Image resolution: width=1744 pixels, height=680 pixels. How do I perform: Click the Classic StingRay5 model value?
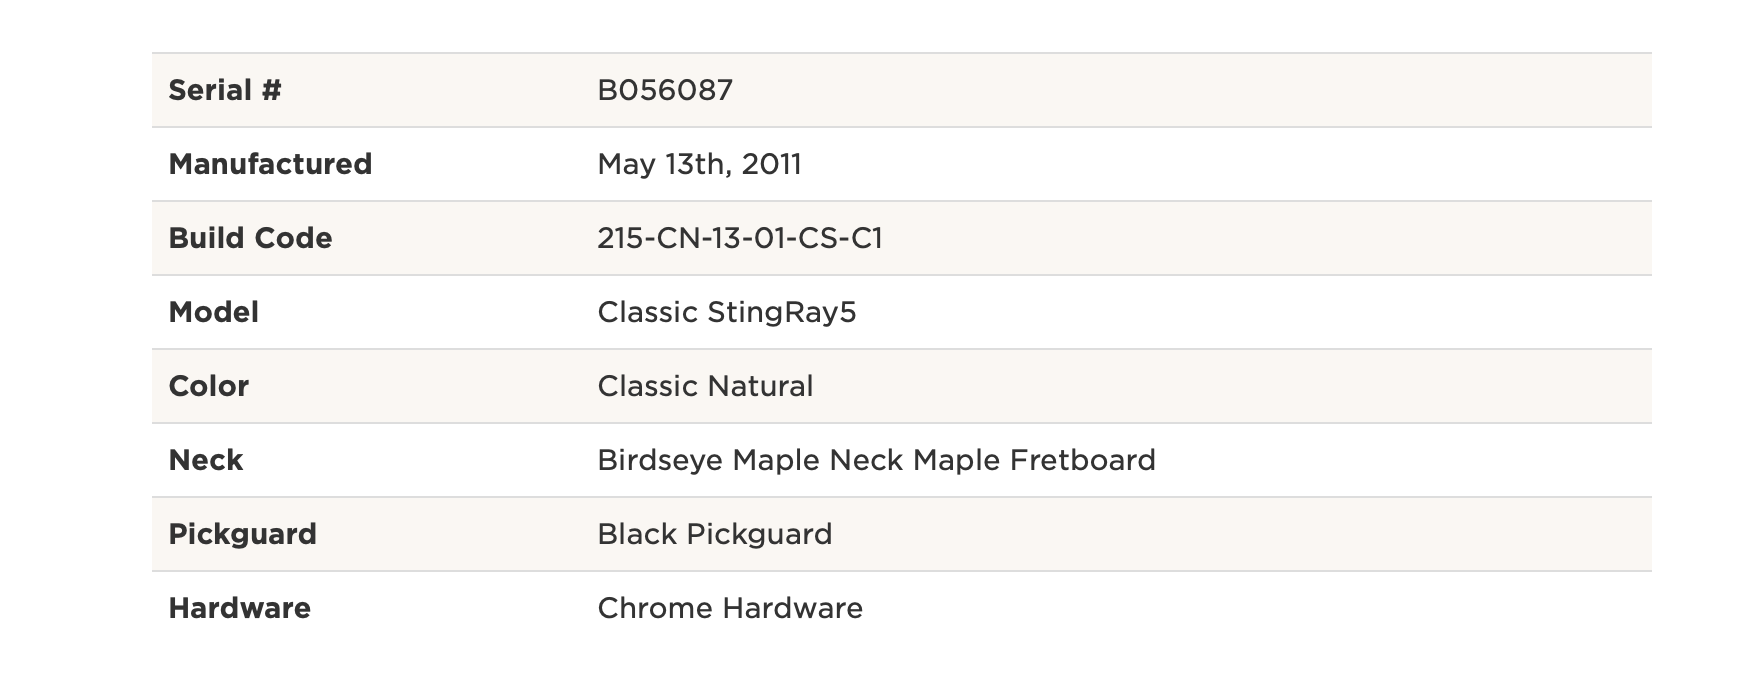point(727,312)
